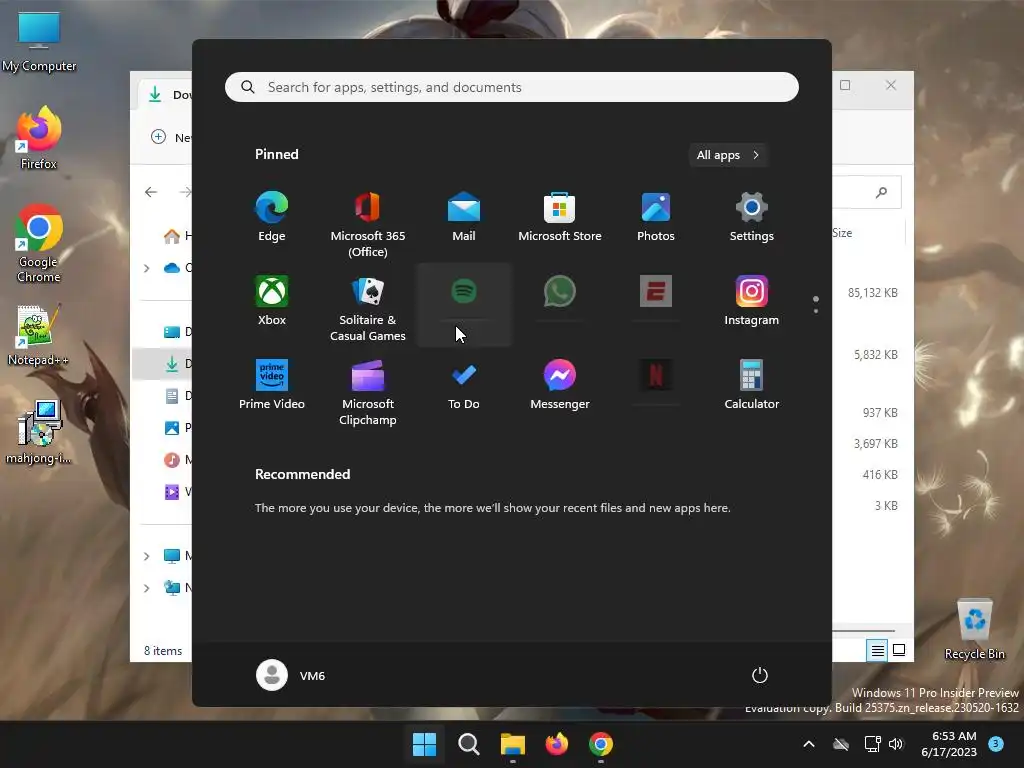
Task: Go to next page of pinned apps
Action: [x=816, y=311]
